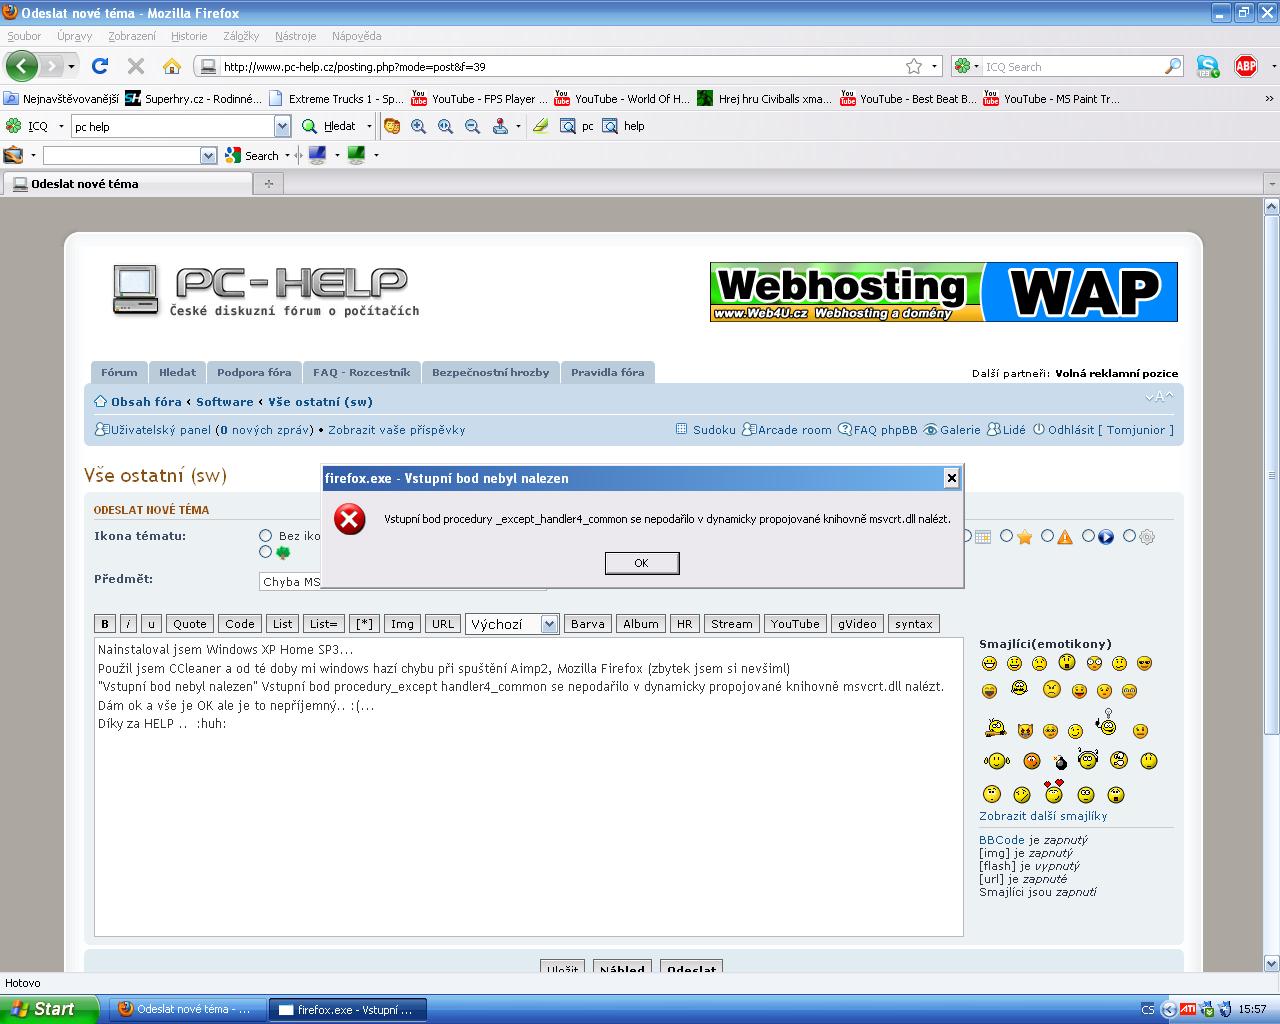Click inside the post message text area
1280x1024 pixels.
click(x=528, y=820)
